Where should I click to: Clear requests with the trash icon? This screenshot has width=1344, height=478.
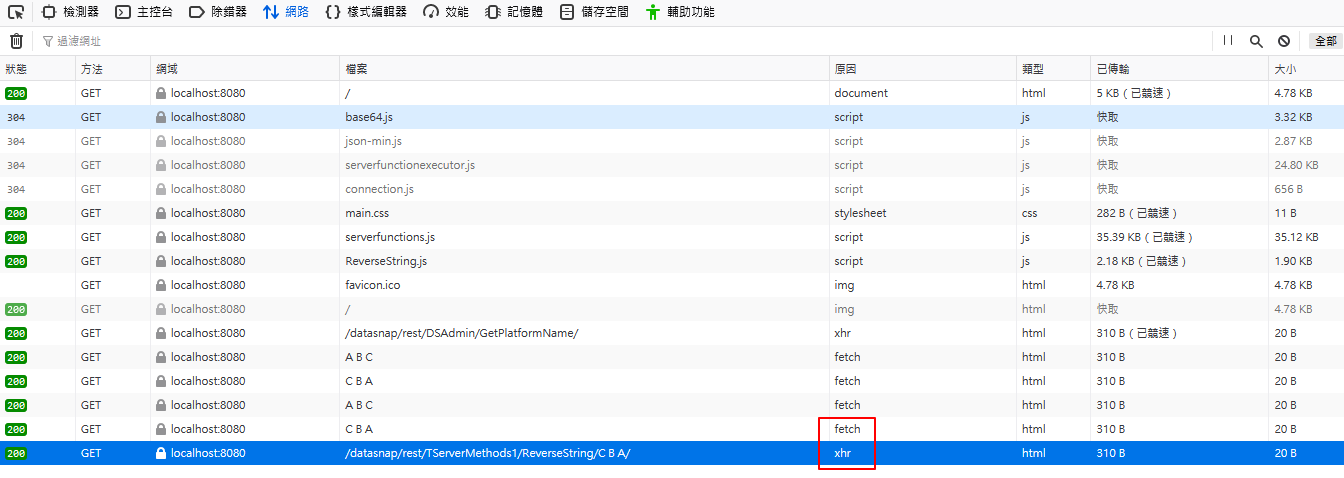(x=16, y=41)
